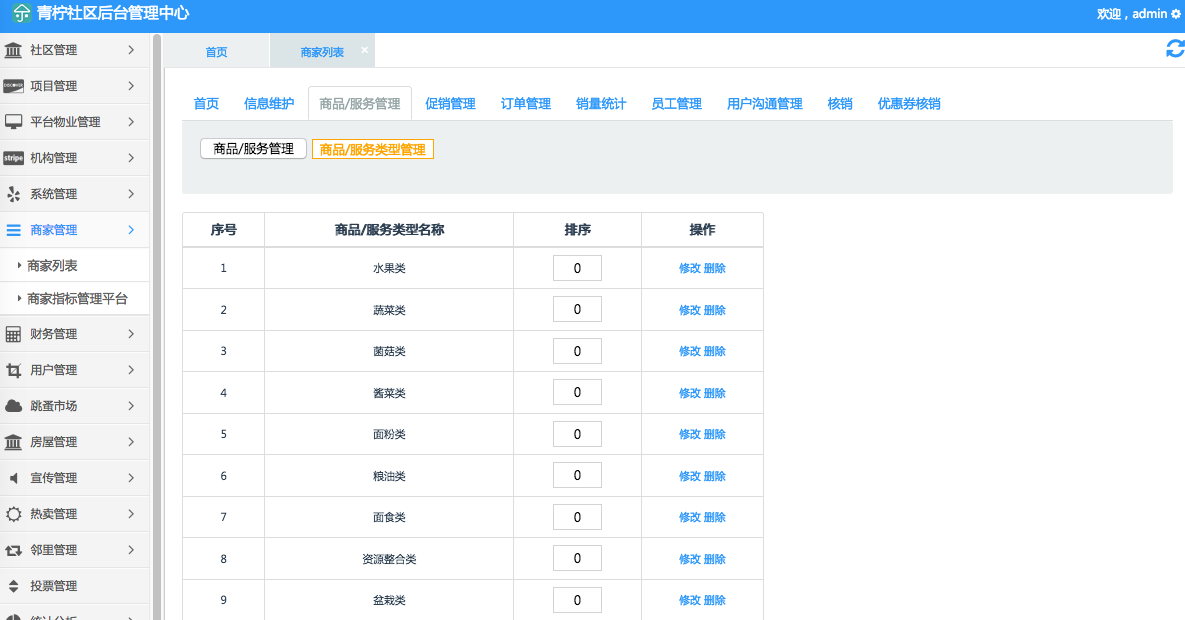Click 删除 for 资源整合类 row
Screen dimensions: 1185x620
click(715, 559)
